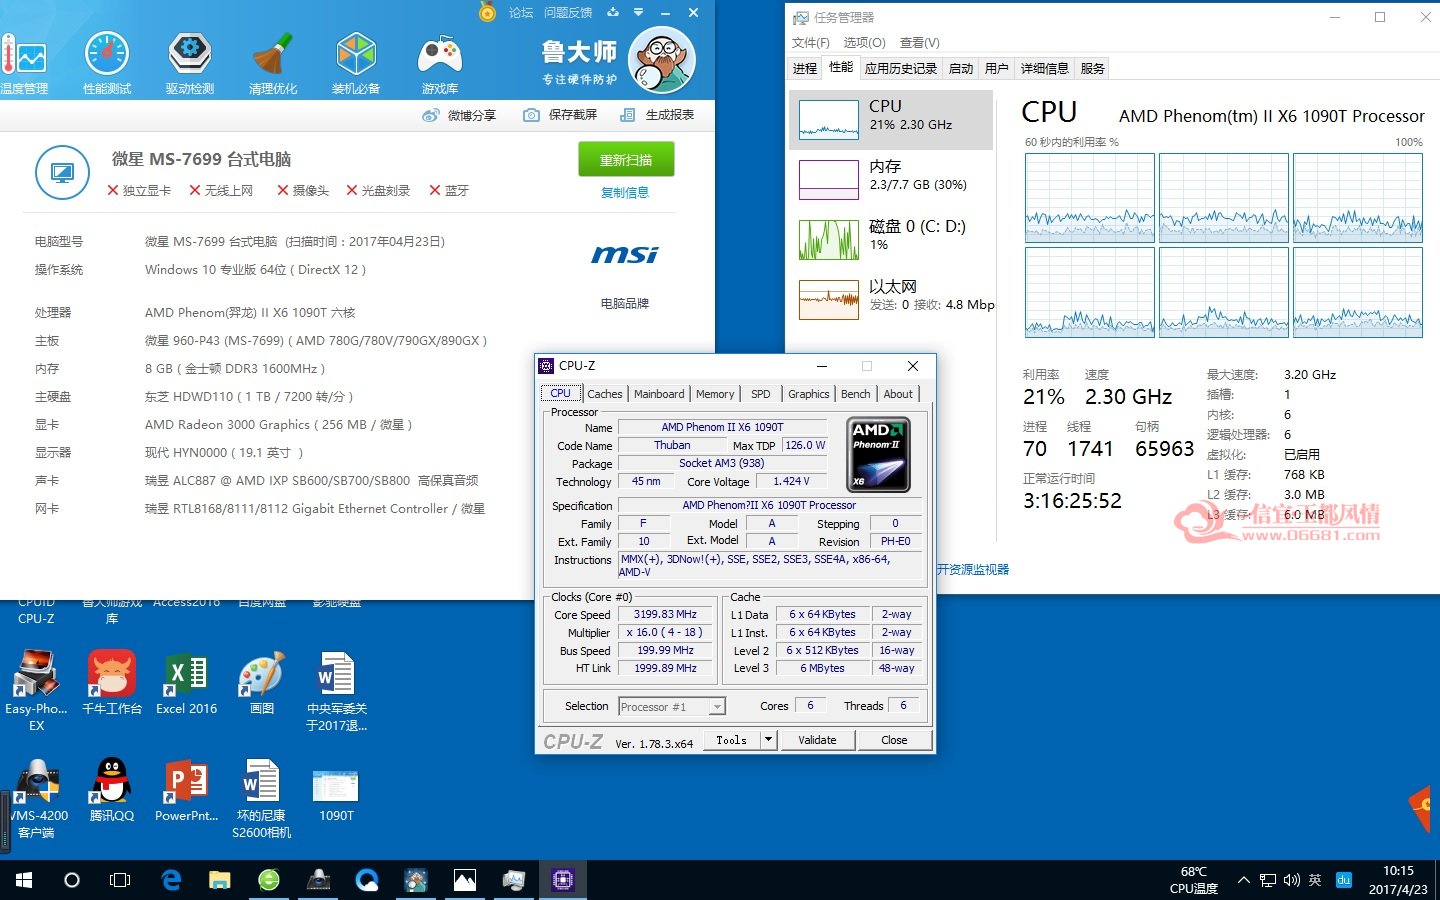
Task: Open 文件(F) menu in Task Manager
Action: (811, 42)
